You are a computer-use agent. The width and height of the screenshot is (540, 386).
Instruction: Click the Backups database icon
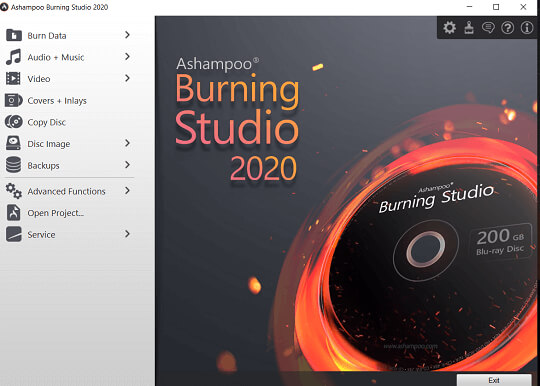point(13,165)
